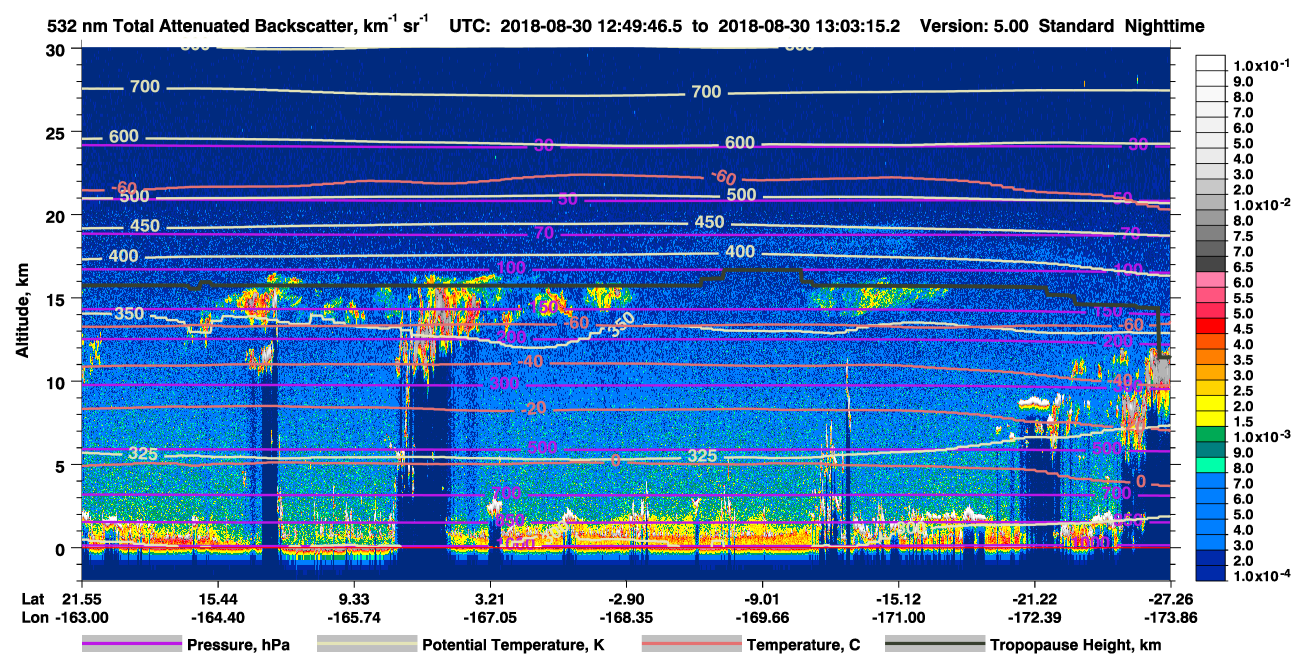Click the 25 altitude axis tick label
The width and height of the screenshot is (1300, 667).
[58, 132]
